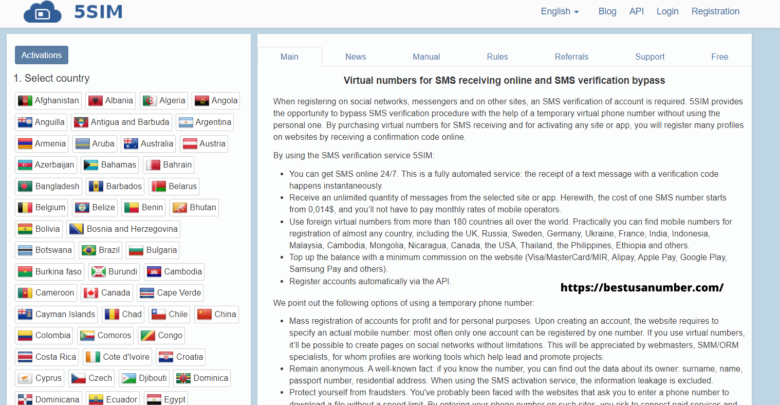Choose Armenia from country list
This screenshot has height=405, width=780.
coord(42,143)
